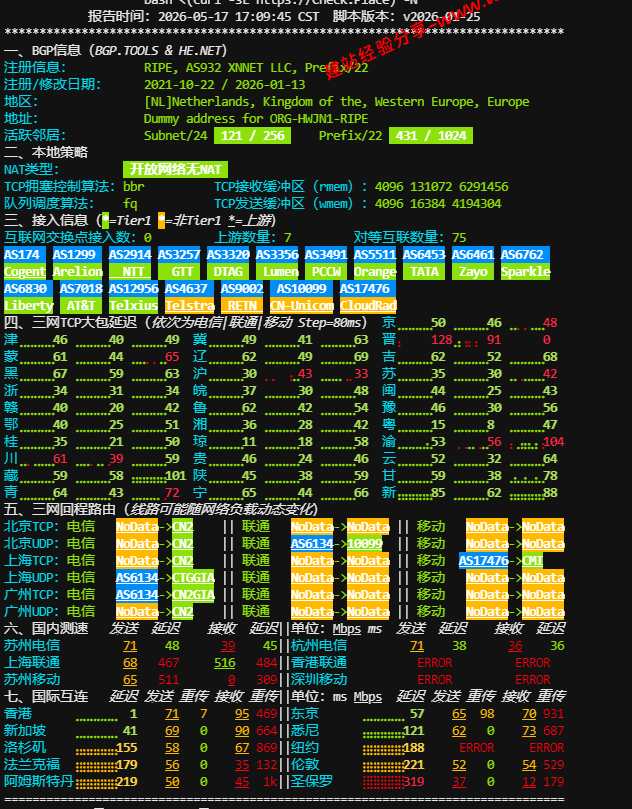
Task: Click the CN2GIA label in Guangzhou TCP row
Action: click(193, 595)
